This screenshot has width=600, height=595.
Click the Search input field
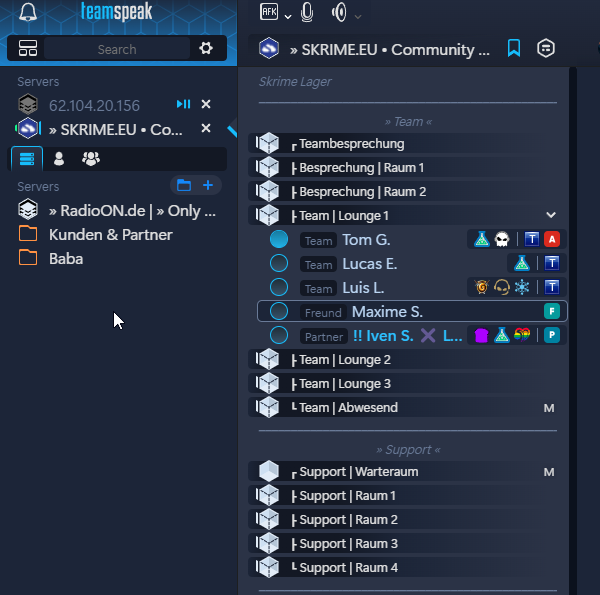pyautogui.click(x=116, y=49)
